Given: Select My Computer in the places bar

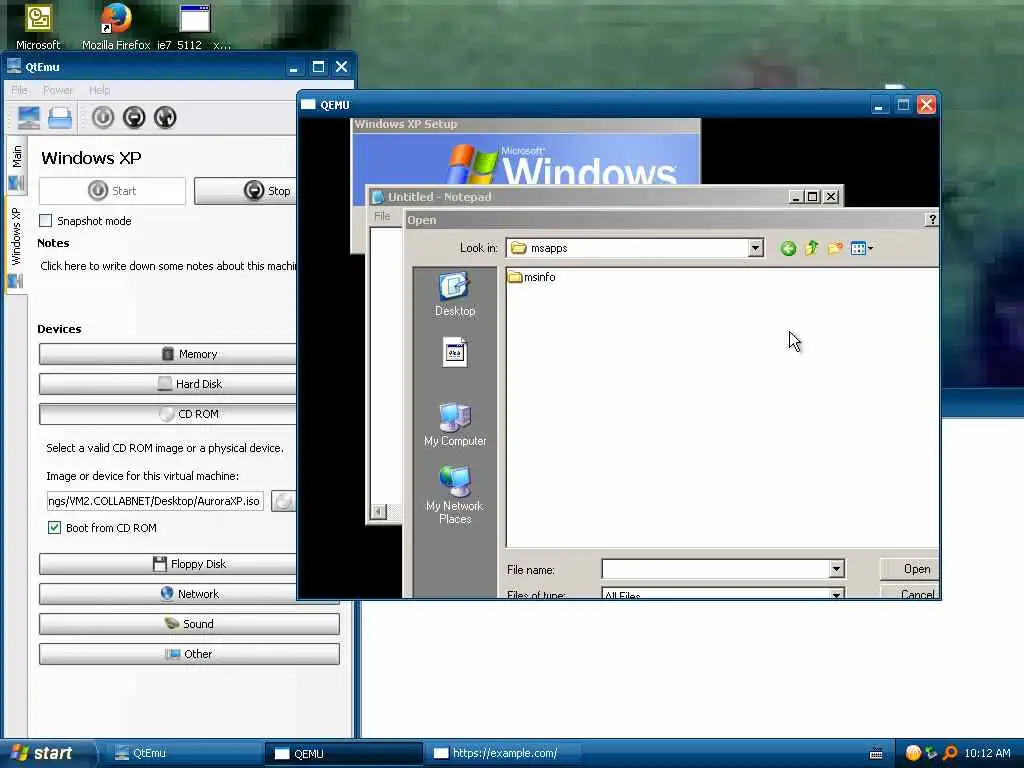Looking at the screenshot, I should pos(455,424).
